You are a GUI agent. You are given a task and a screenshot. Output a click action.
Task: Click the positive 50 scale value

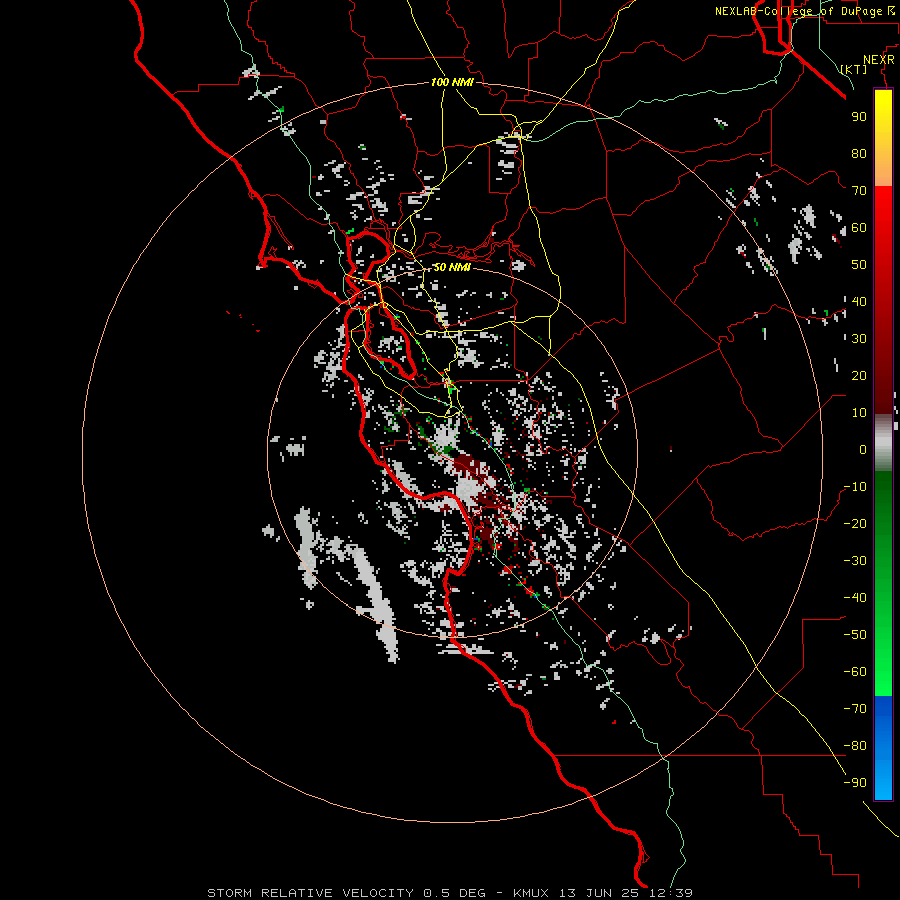pos(859,265)
